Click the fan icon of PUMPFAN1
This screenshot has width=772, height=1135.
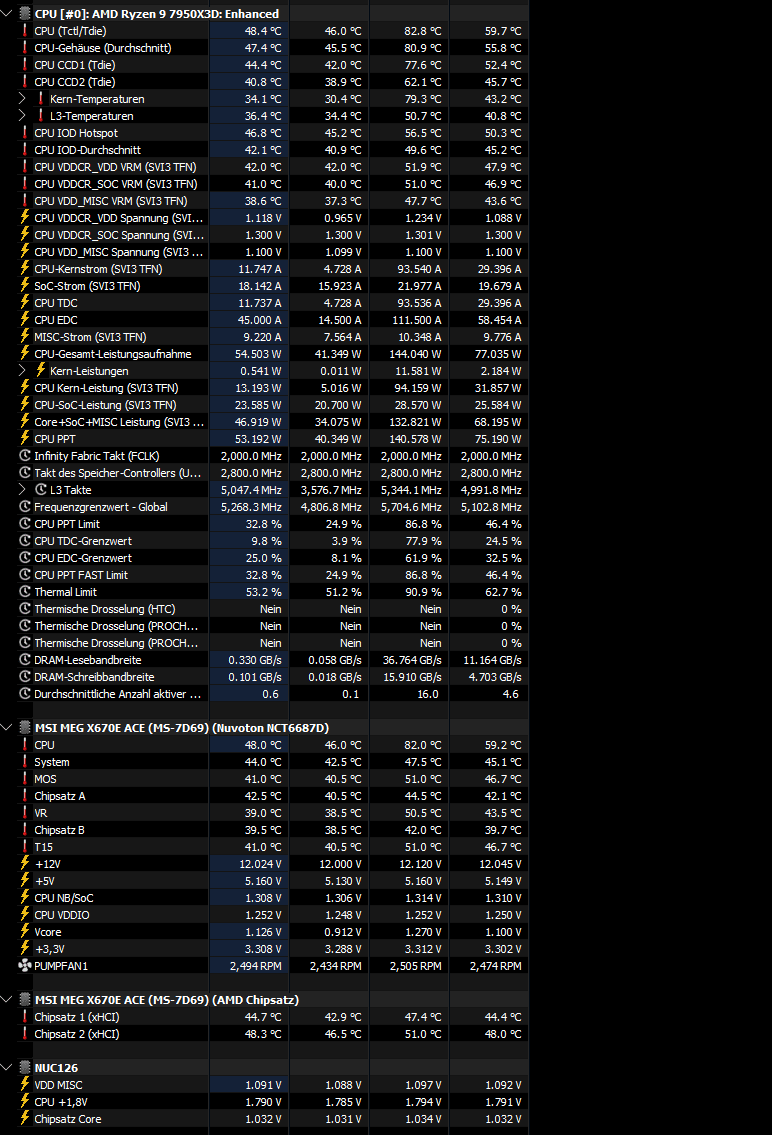point(25,966)
